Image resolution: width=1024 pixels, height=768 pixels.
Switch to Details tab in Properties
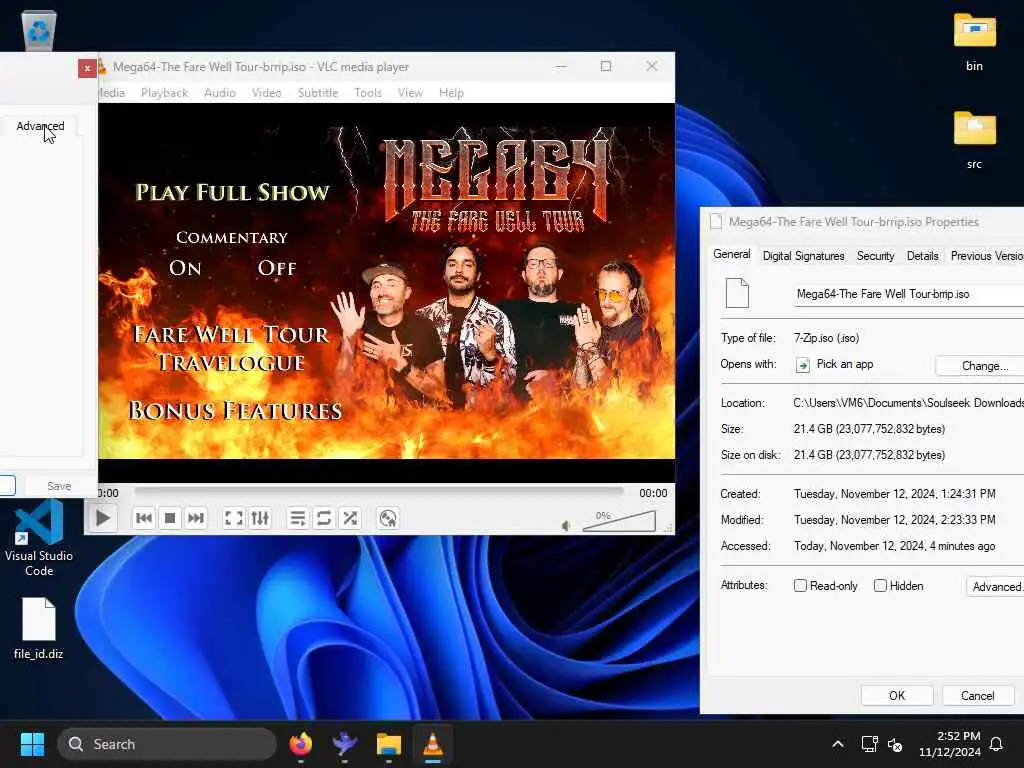coord(922,256)
